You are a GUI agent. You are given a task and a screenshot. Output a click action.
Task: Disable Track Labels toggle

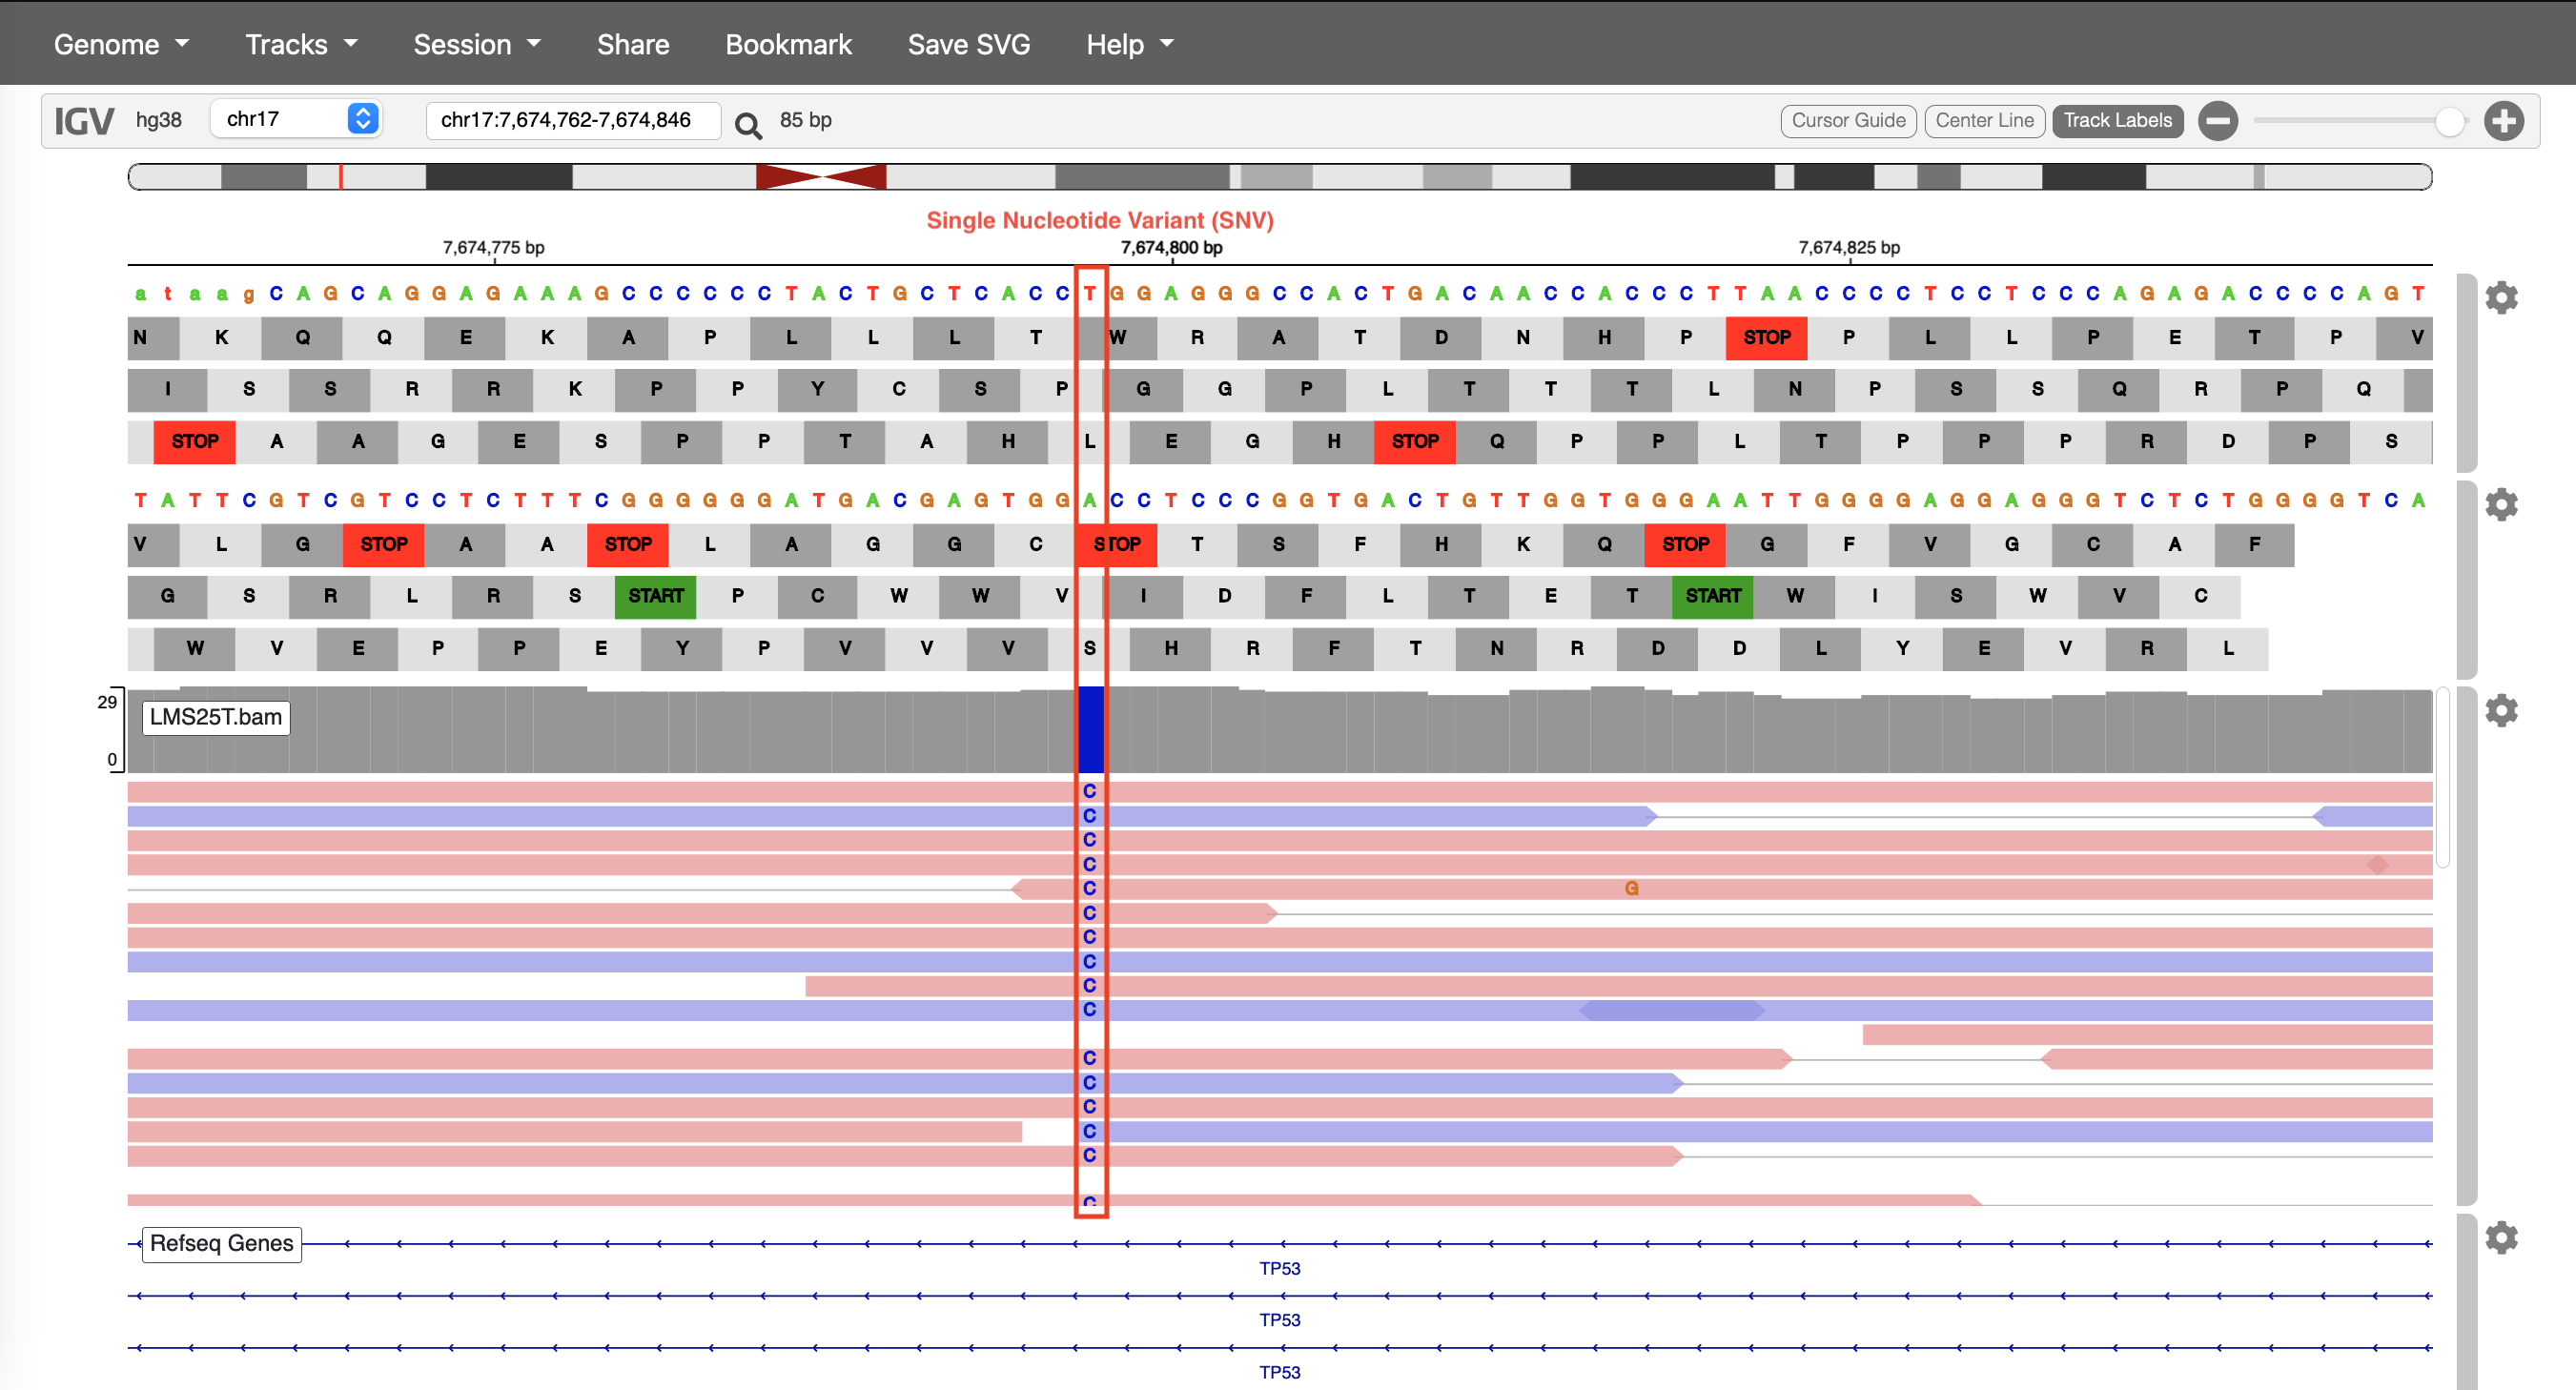click(2116, 121)
